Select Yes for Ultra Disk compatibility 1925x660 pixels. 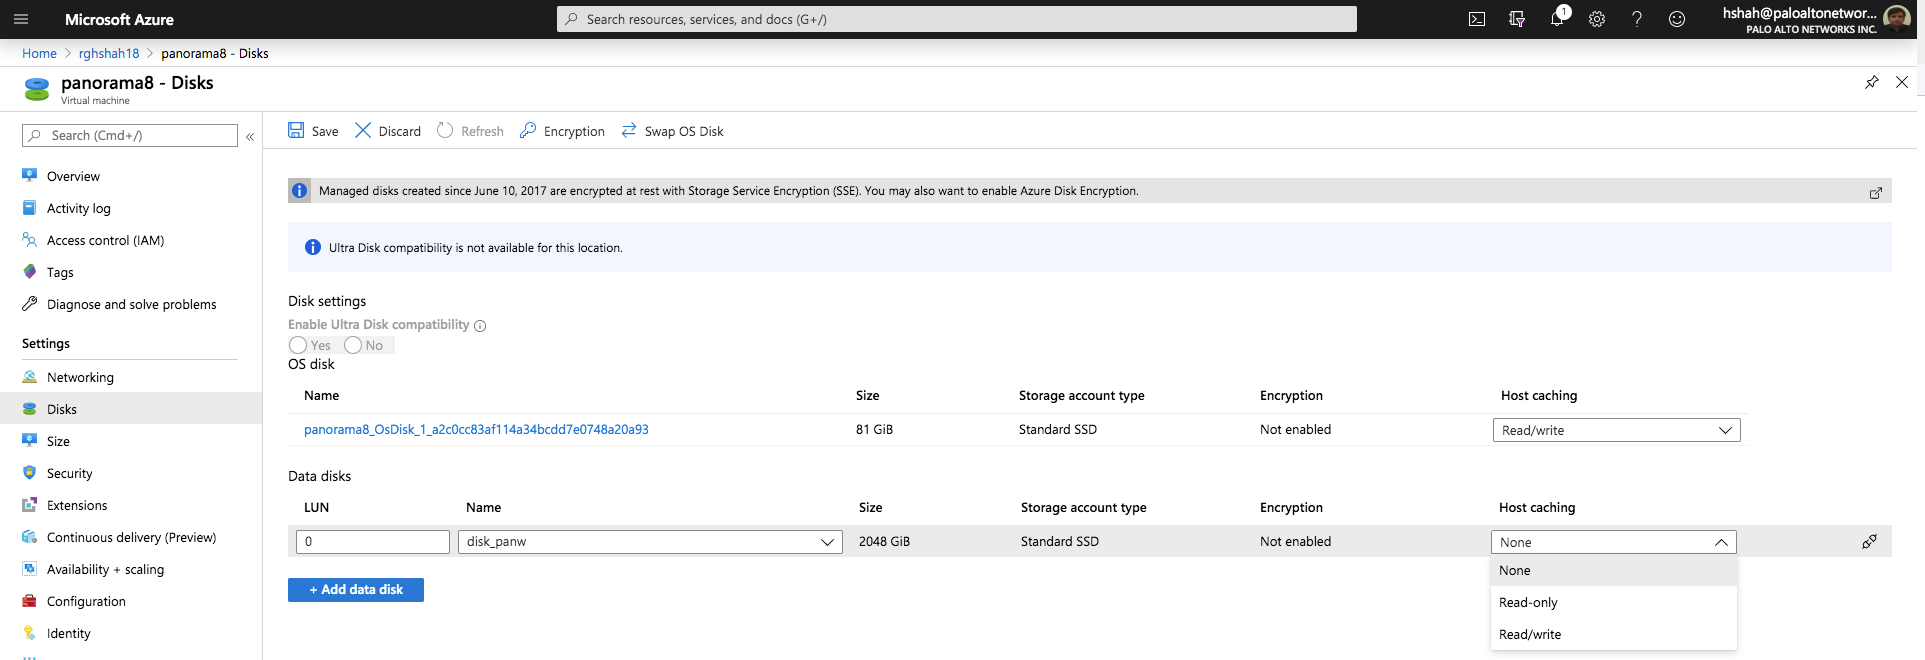298,345
